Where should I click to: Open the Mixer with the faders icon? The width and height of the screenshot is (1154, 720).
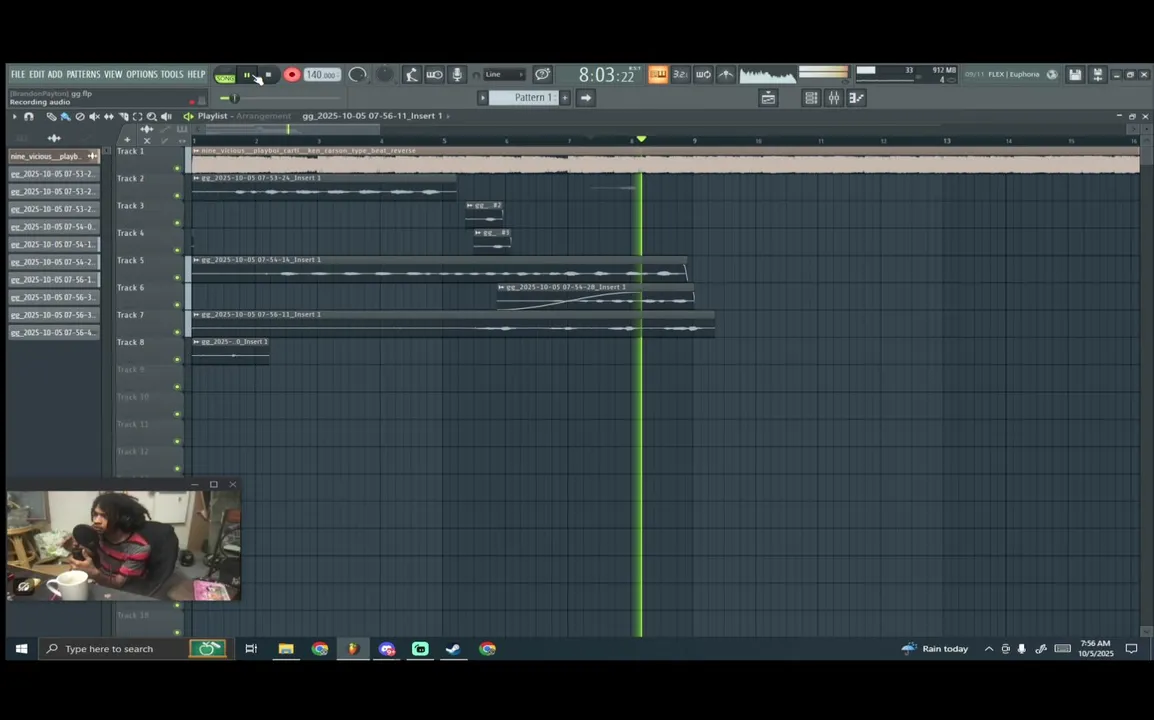coord(833,98)
